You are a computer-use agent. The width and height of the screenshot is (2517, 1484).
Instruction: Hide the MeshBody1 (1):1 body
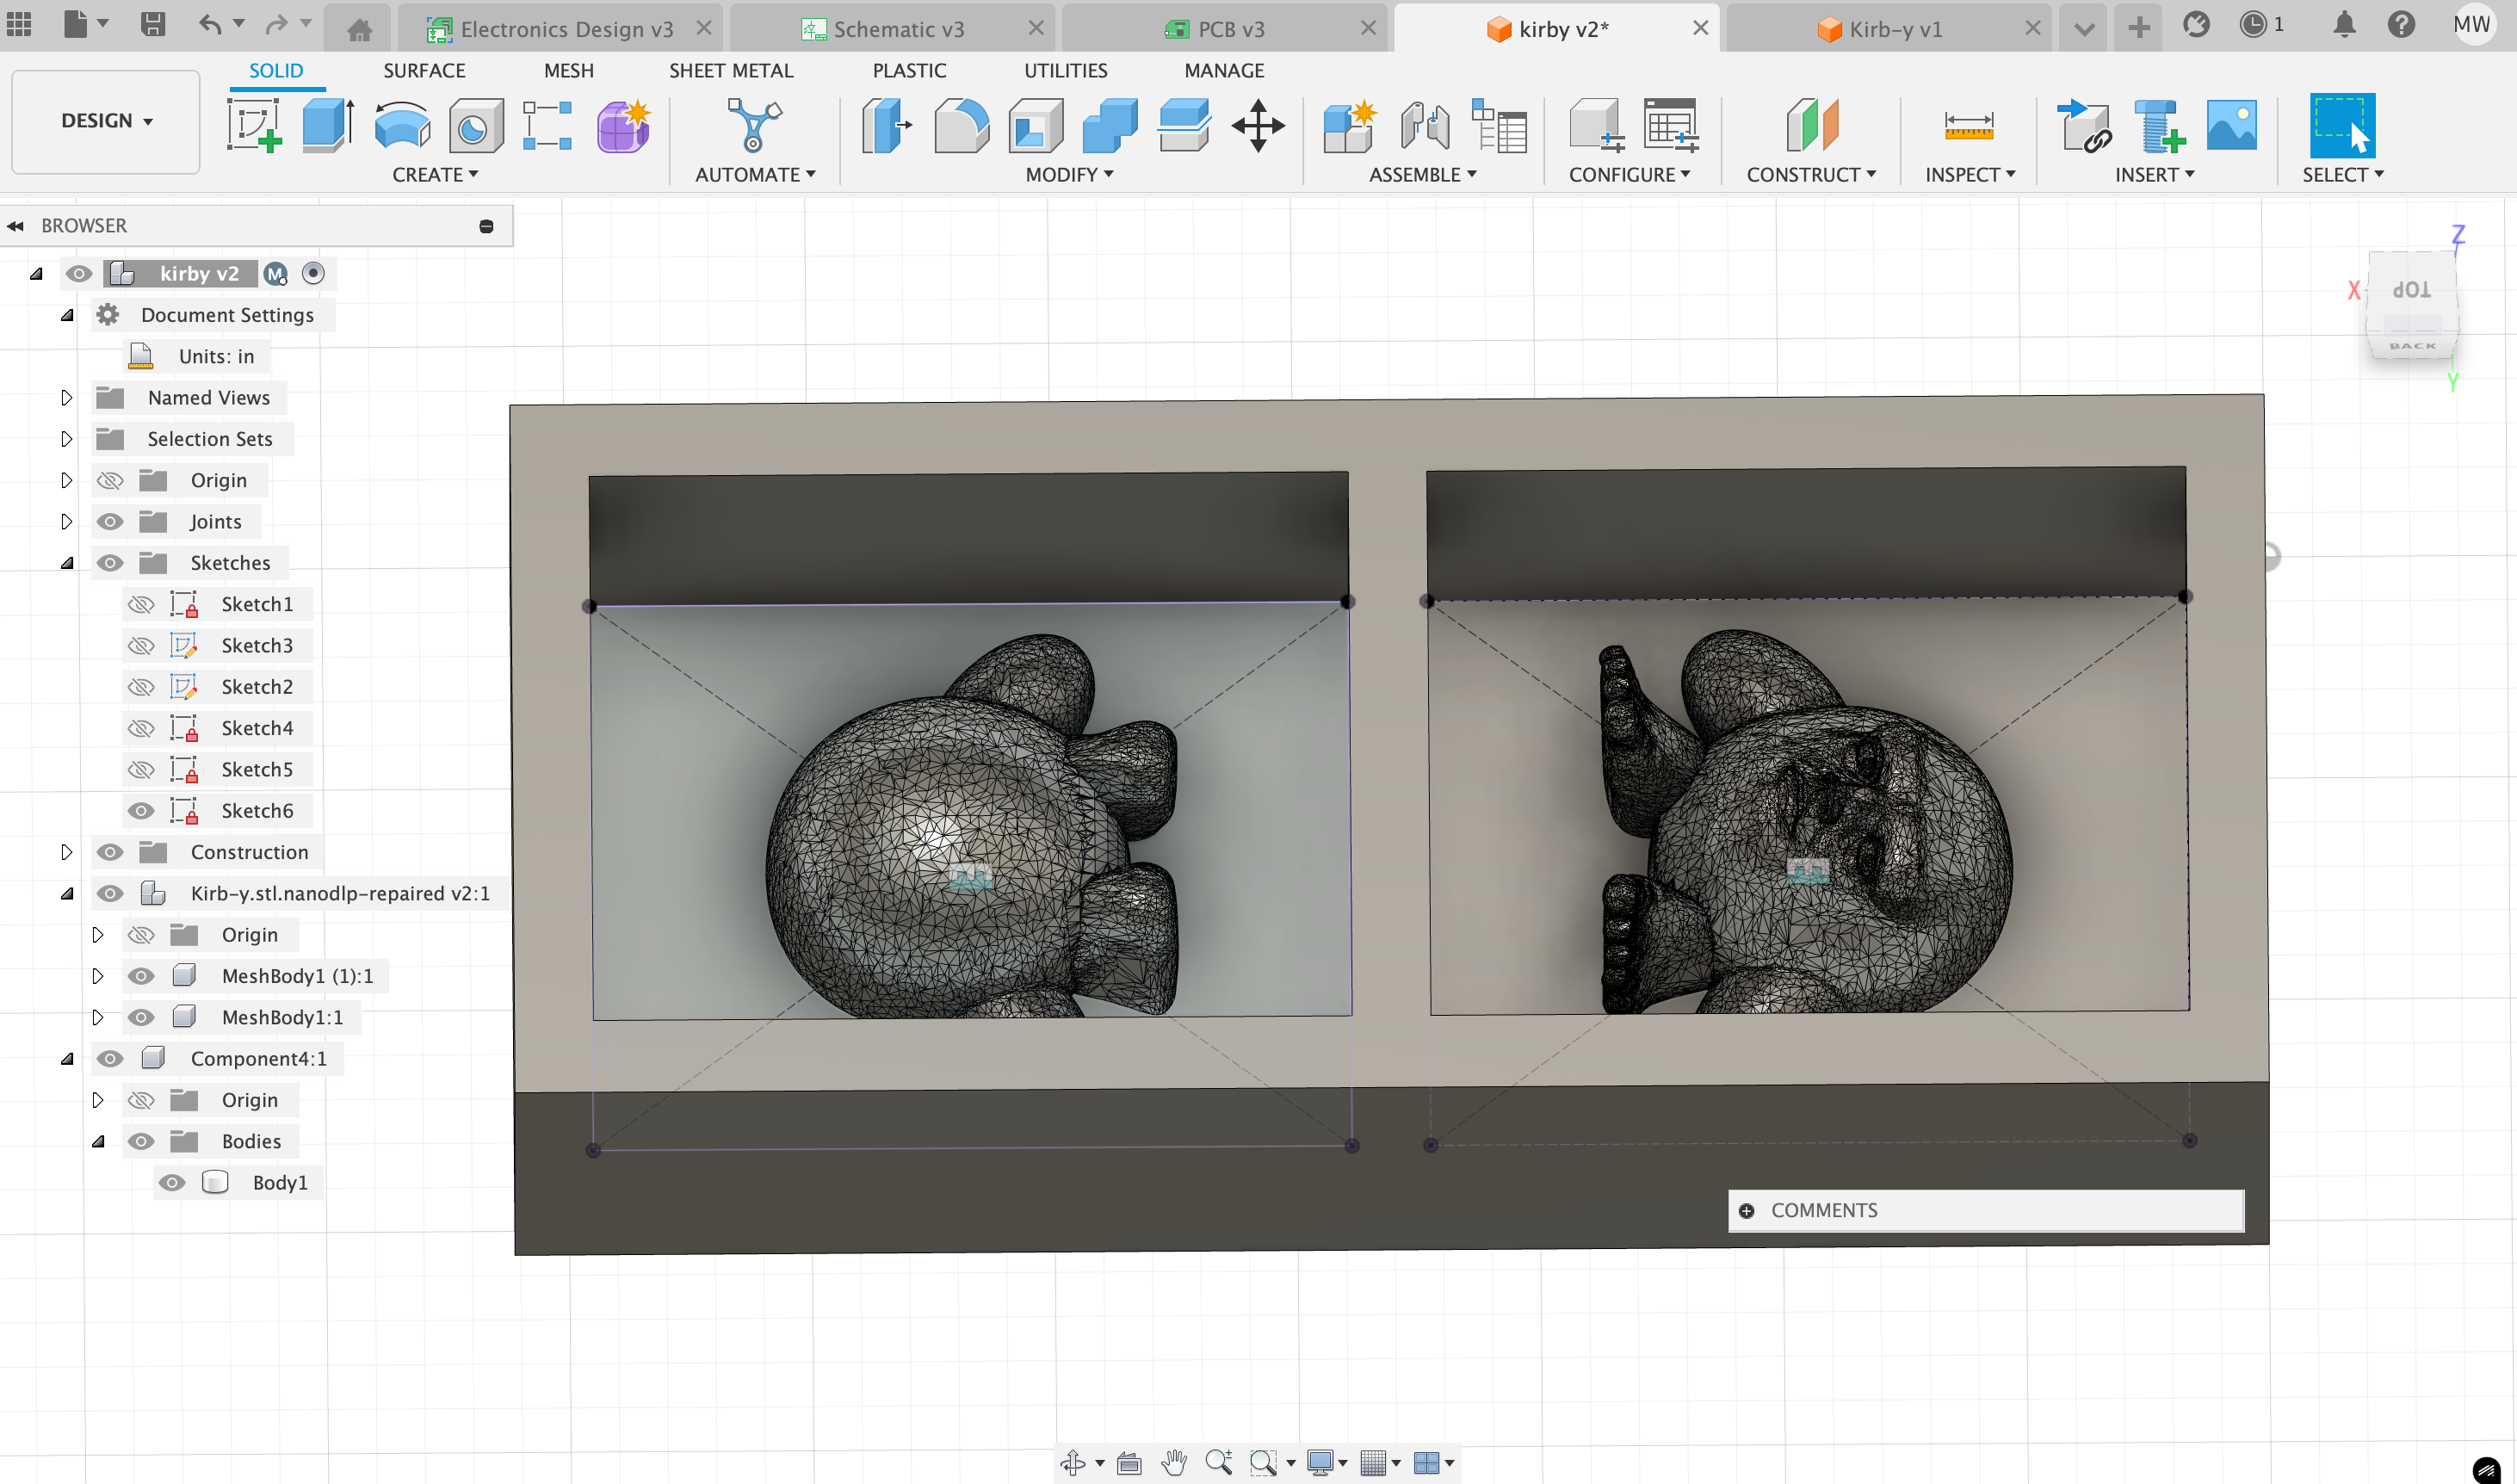click(141, 976)
